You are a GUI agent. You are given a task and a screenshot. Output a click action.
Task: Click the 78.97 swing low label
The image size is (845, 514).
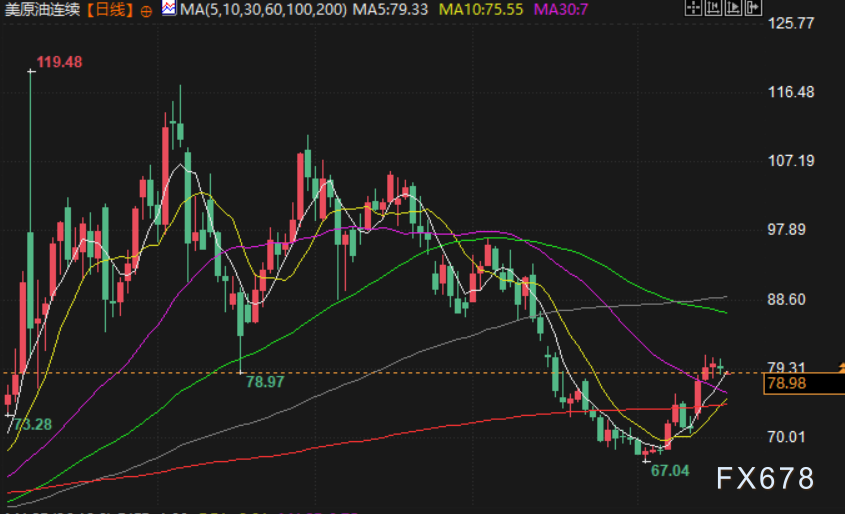pos(265,382)
